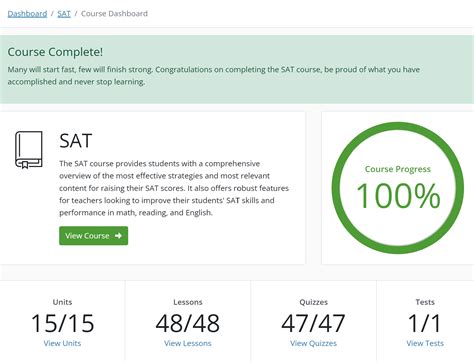Open the View Lessons link
The width and height of the screenshot is (474, 363).
click(x=188, y=343)
